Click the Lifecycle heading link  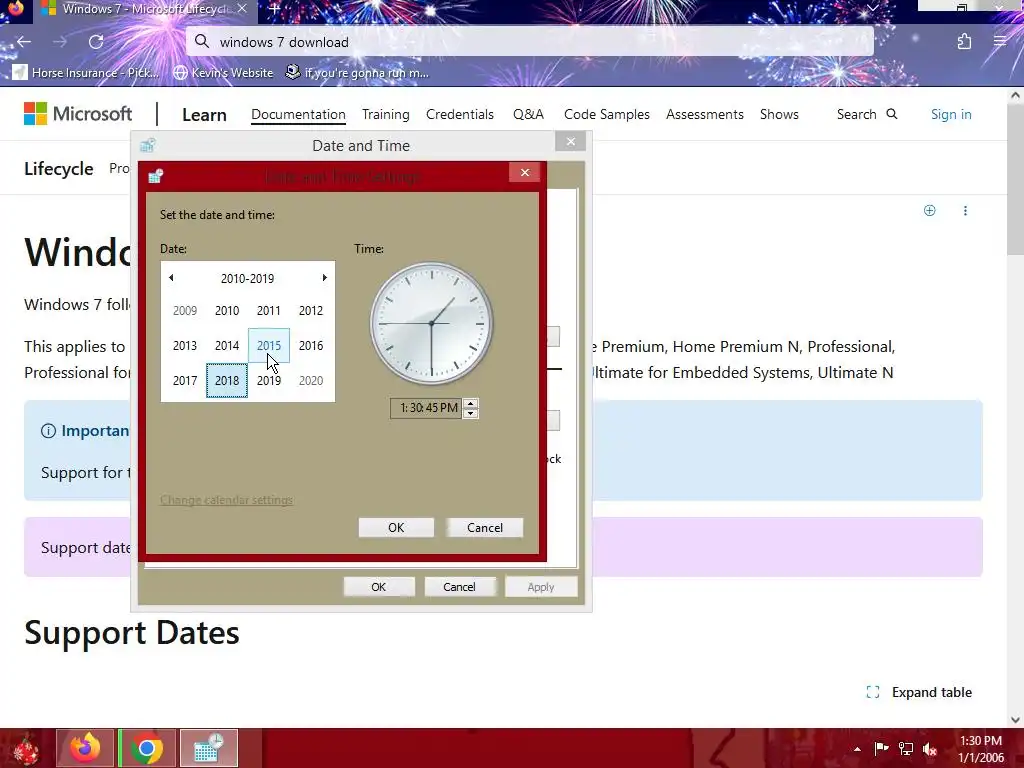click(x=59, y=168)
